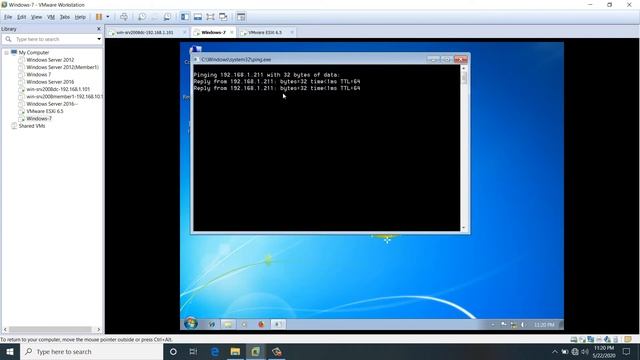Show hidden icons in the guest system tray

point(493,325)
